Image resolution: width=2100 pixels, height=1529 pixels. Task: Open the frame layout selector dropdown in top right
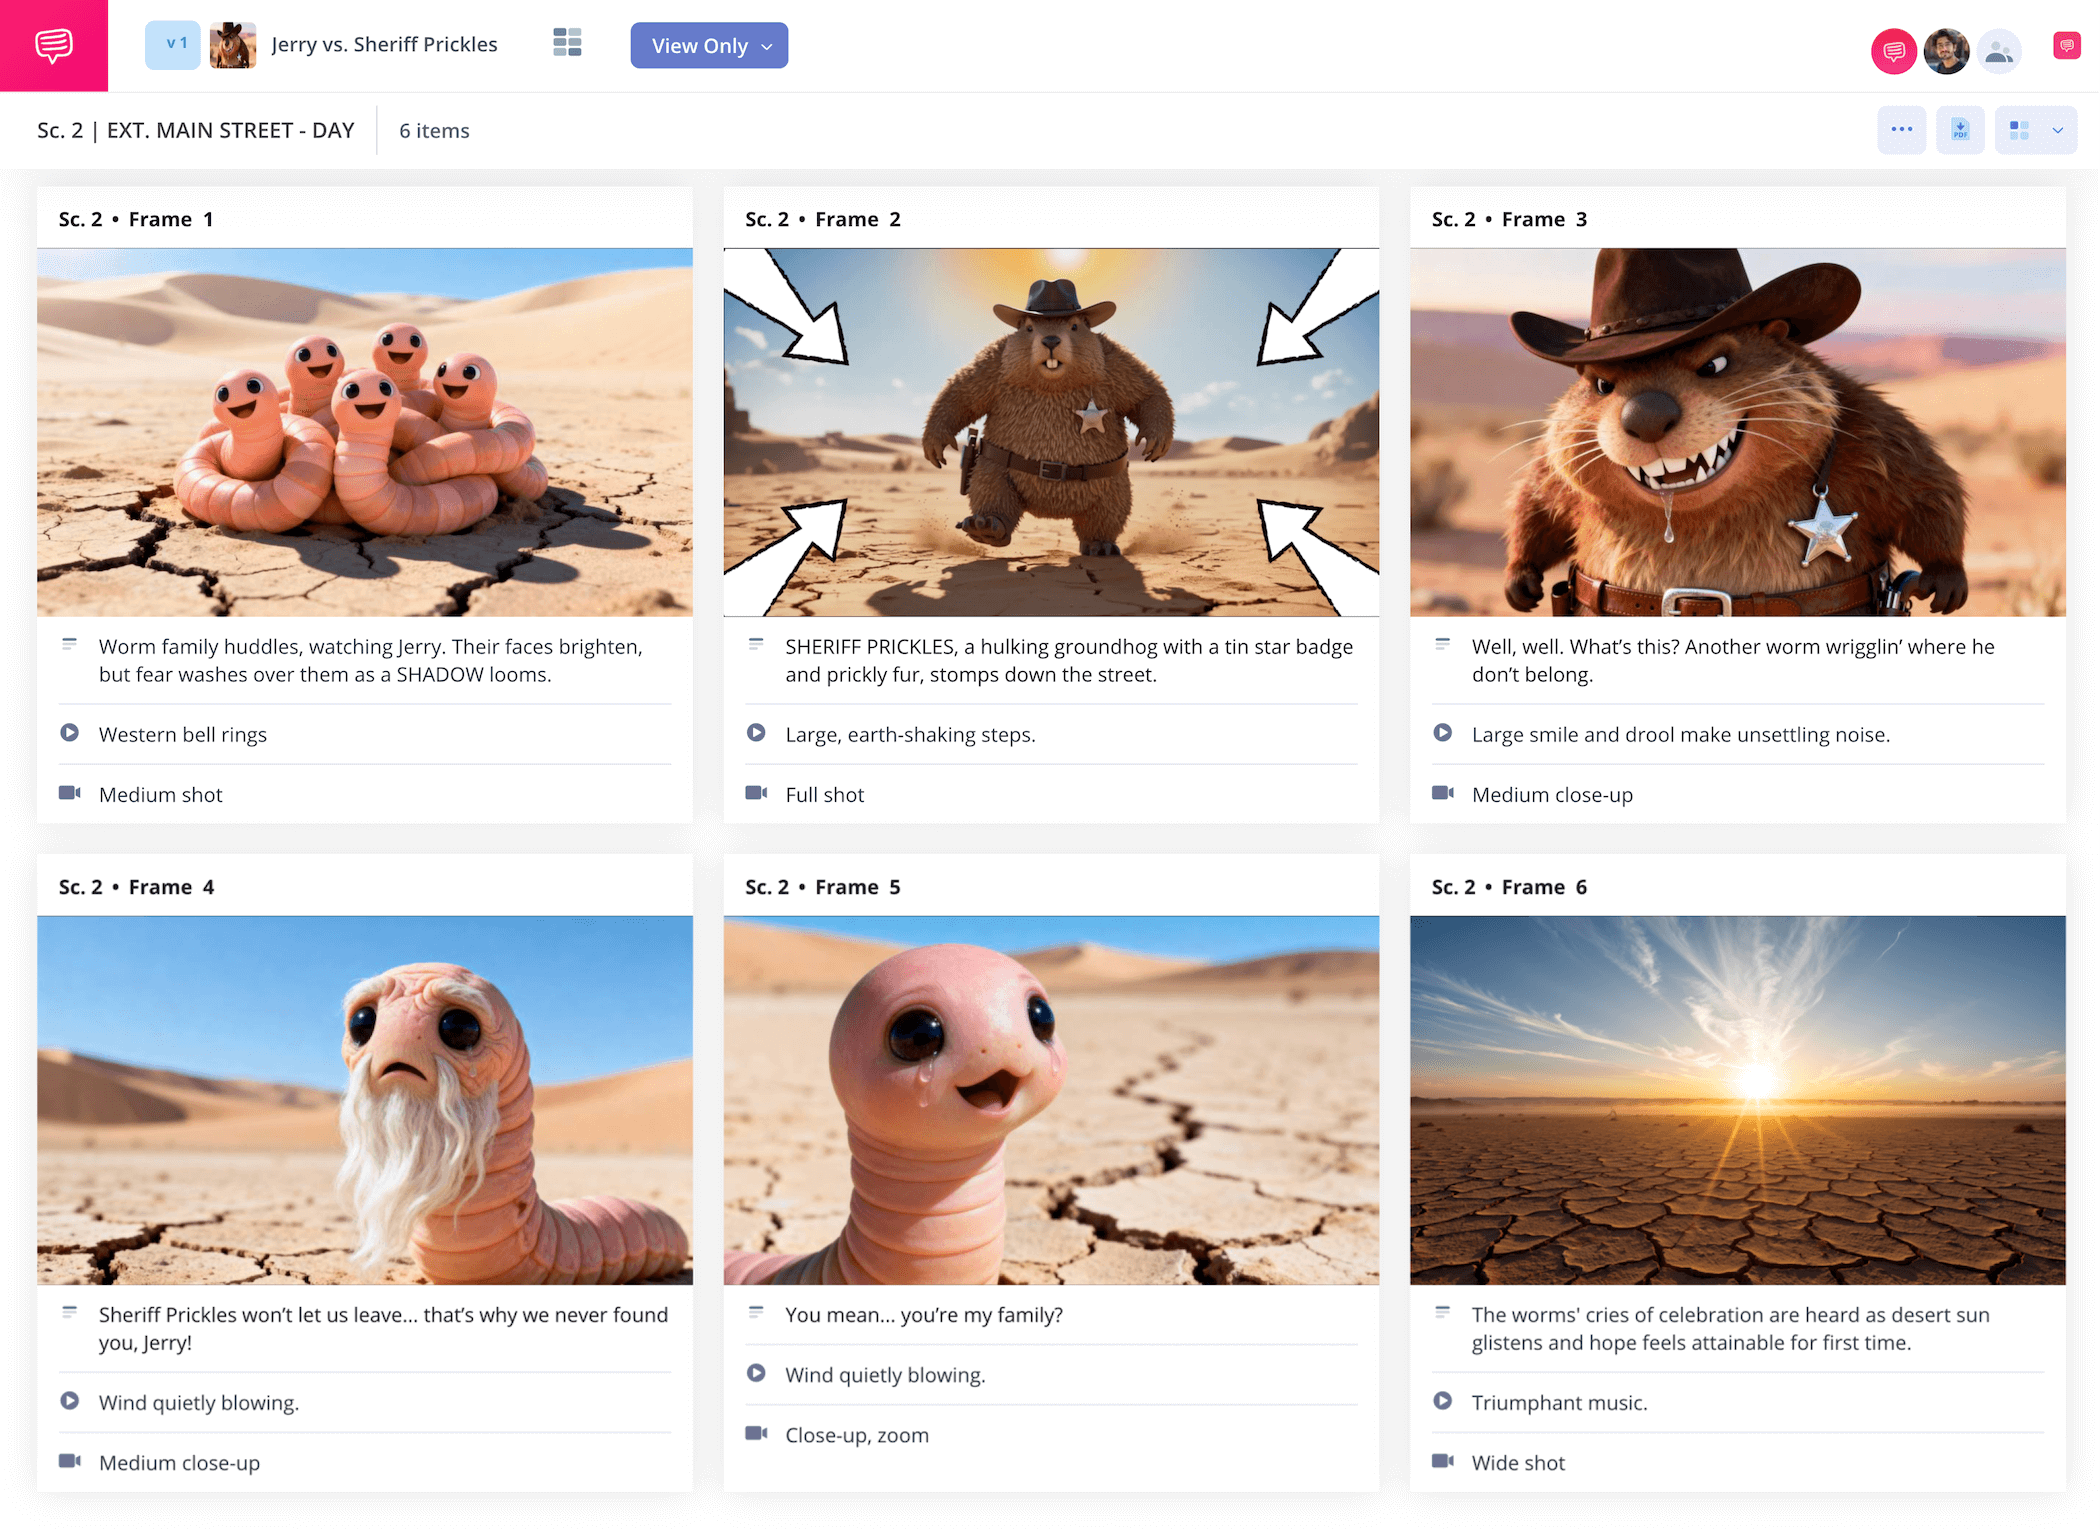(x=2035, y=130)
